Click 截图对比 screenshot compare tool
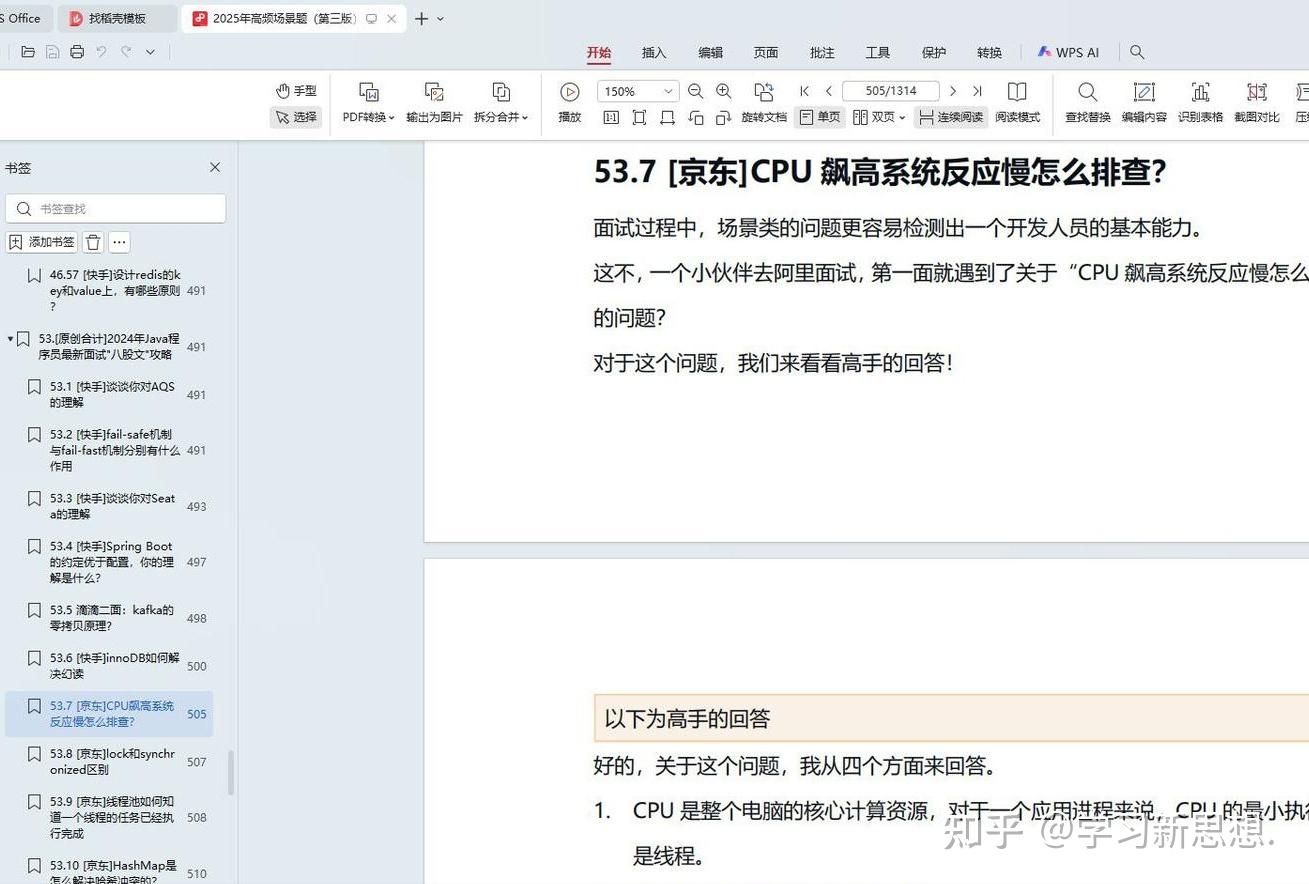1309x884 pixels. (1257, 103)
